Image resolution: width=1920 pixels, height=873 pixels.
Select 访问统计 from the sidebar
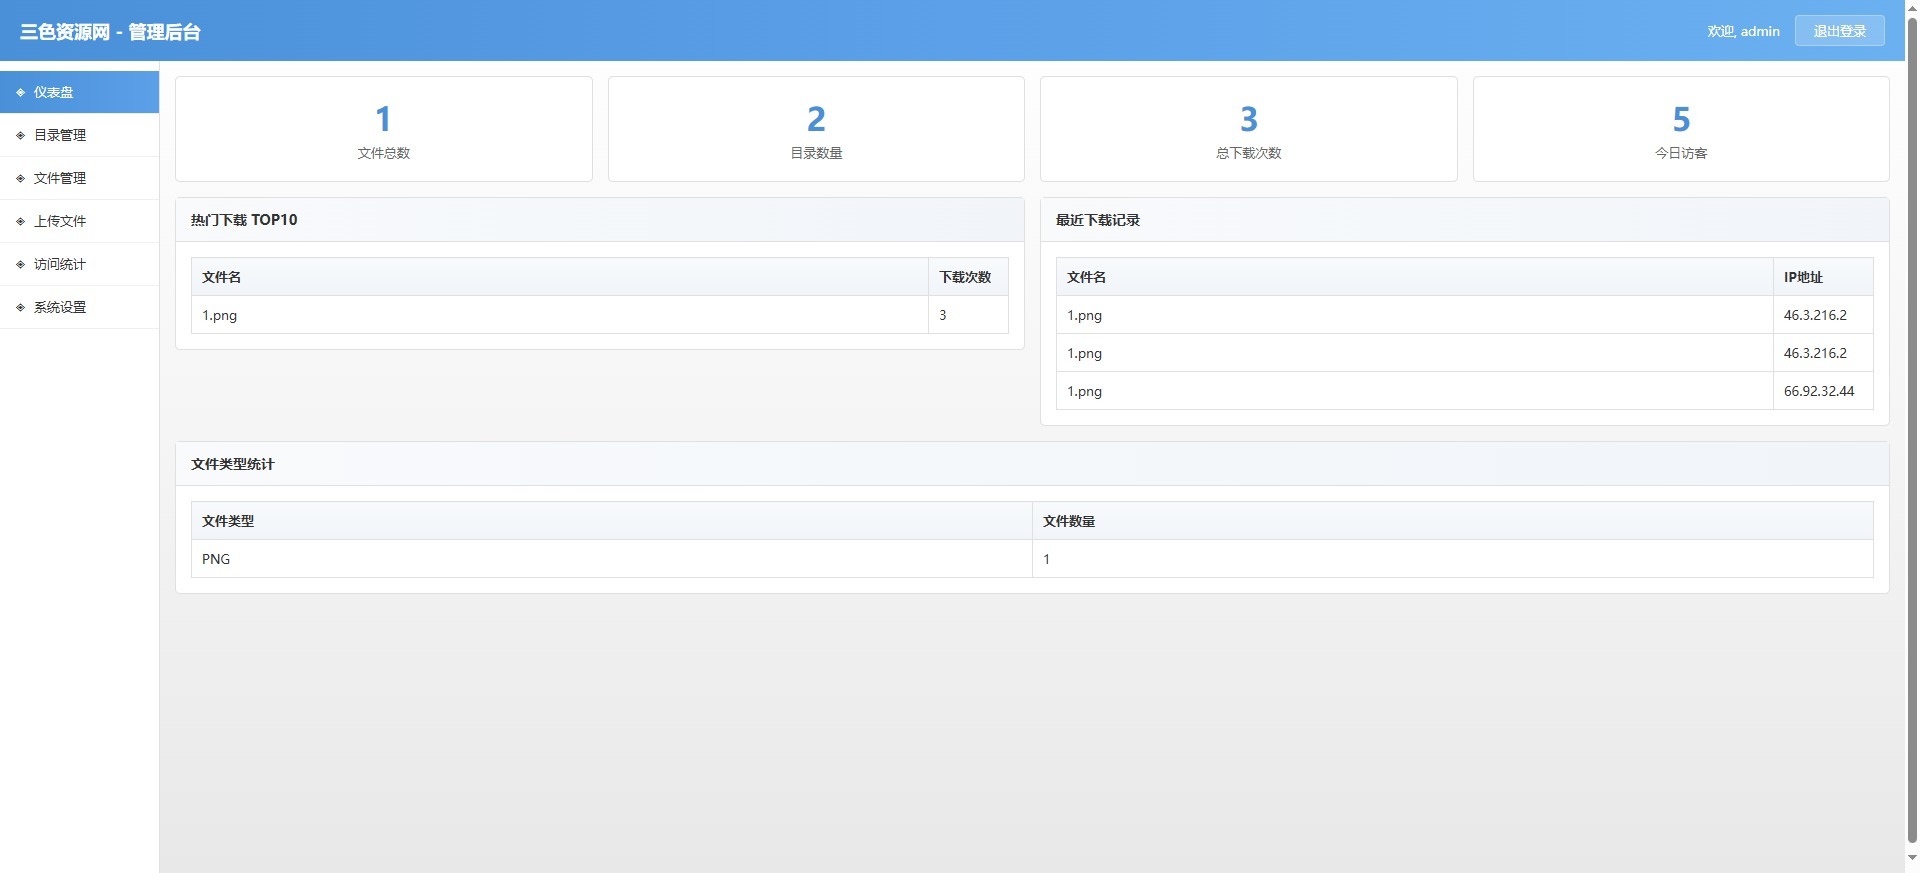[60, 264]
